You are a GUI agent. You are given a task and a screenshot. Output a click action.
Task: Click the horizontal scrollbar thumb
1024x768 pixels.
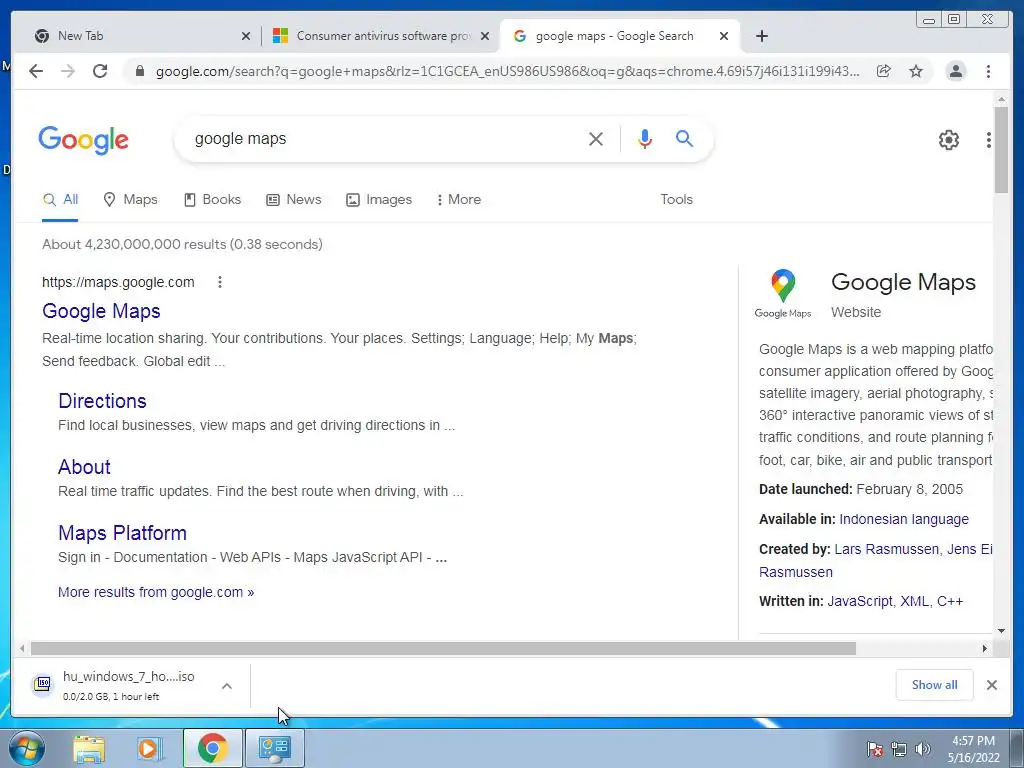(x=443, y=648)
